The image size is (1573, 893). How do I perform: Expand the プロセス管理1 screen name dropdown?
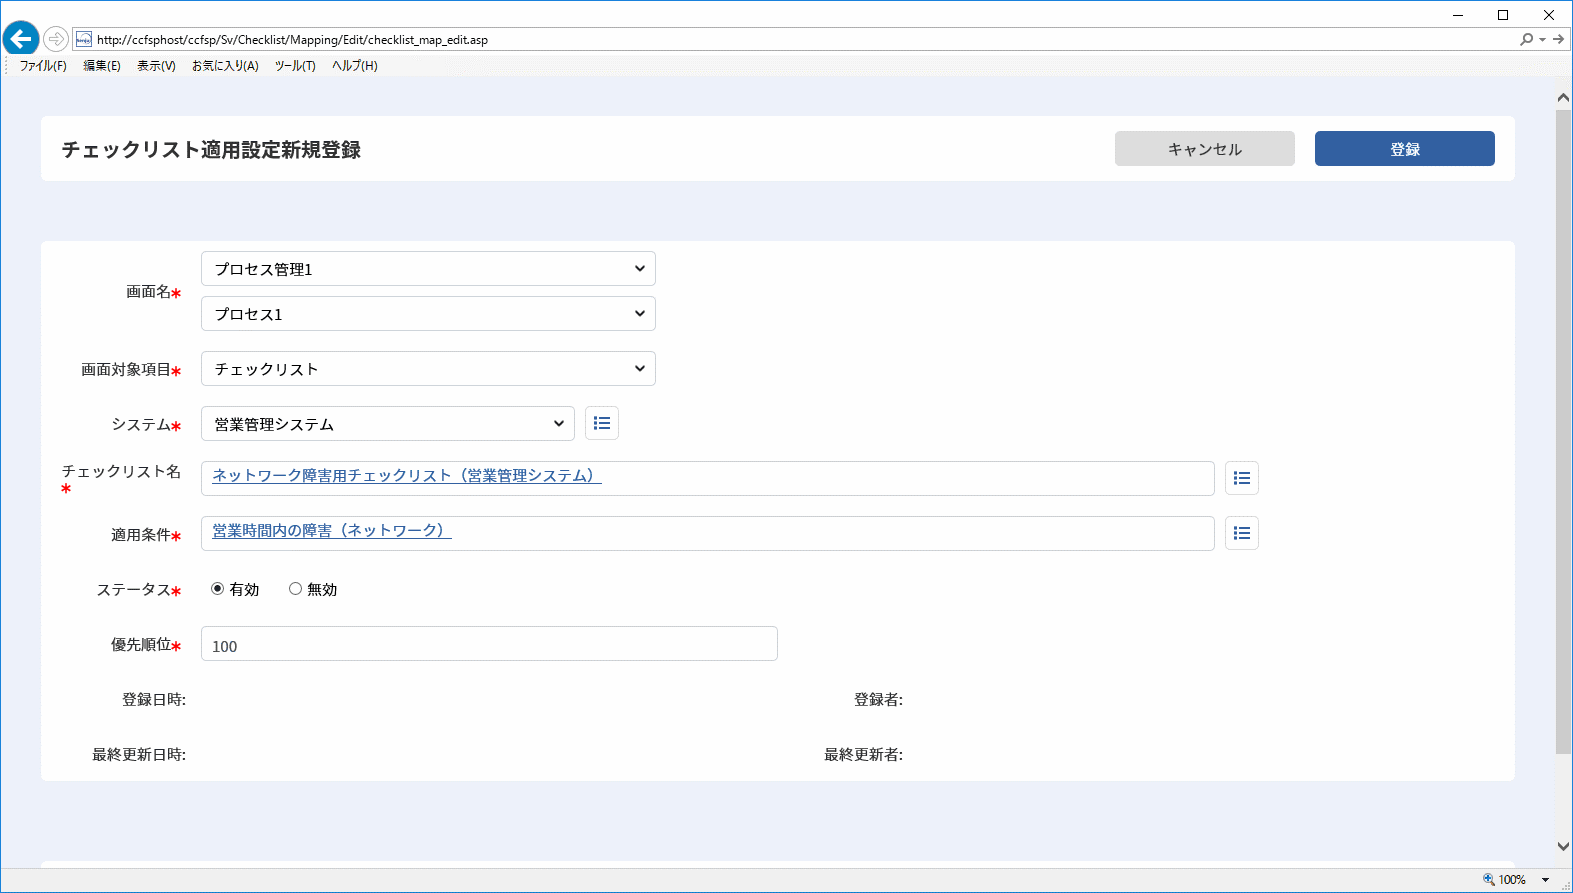click(428, 269)
